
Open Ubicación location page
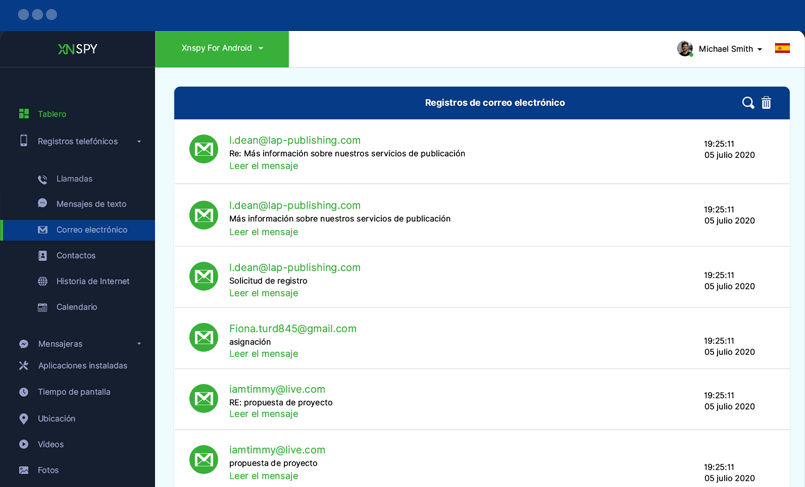pyautogui.click(x=56, y=419)
